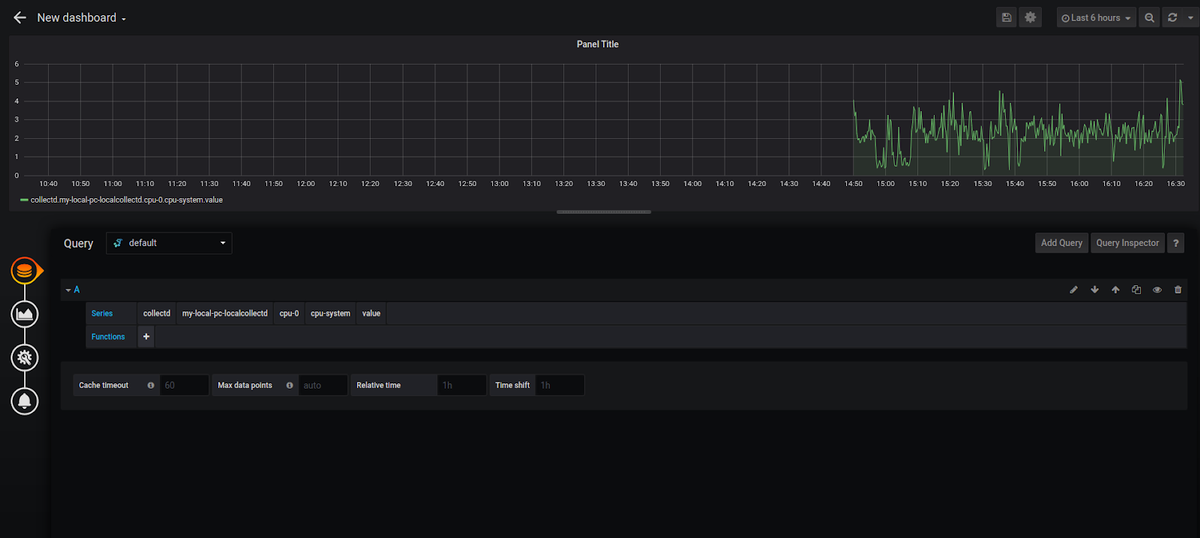Image resolution: width=1200 pixels, height=538 pixels.
Task: Grab the panel resize handle bar
Action: [604, 211]
